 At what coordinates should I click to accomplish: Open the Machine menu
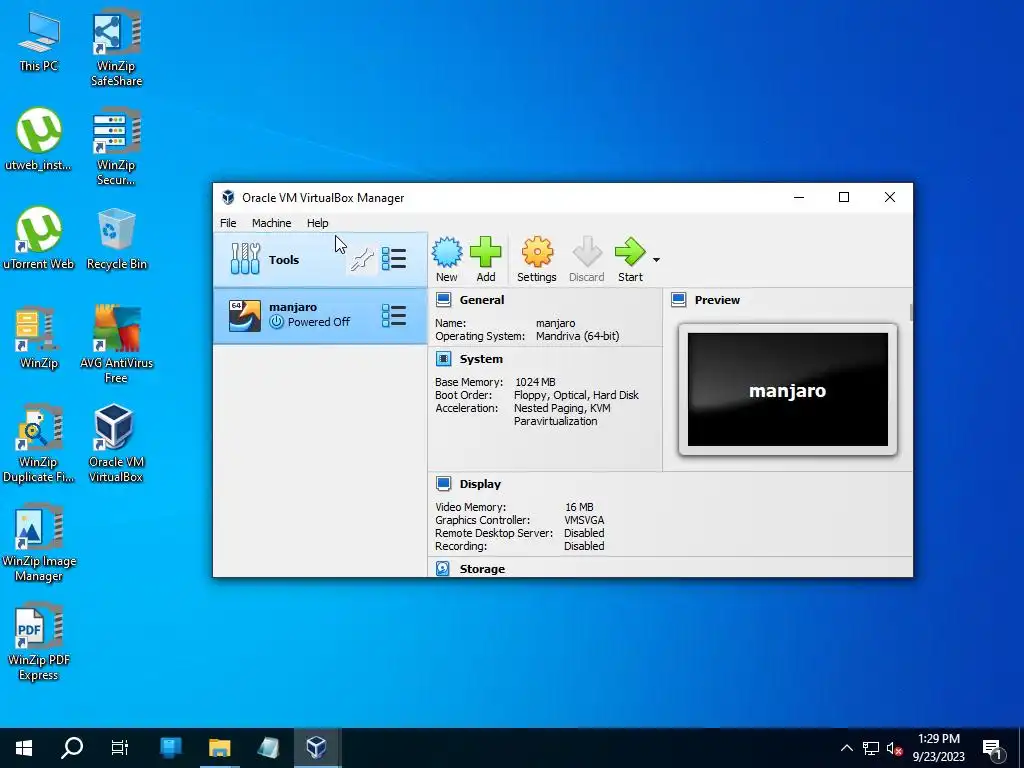point(272,223)
